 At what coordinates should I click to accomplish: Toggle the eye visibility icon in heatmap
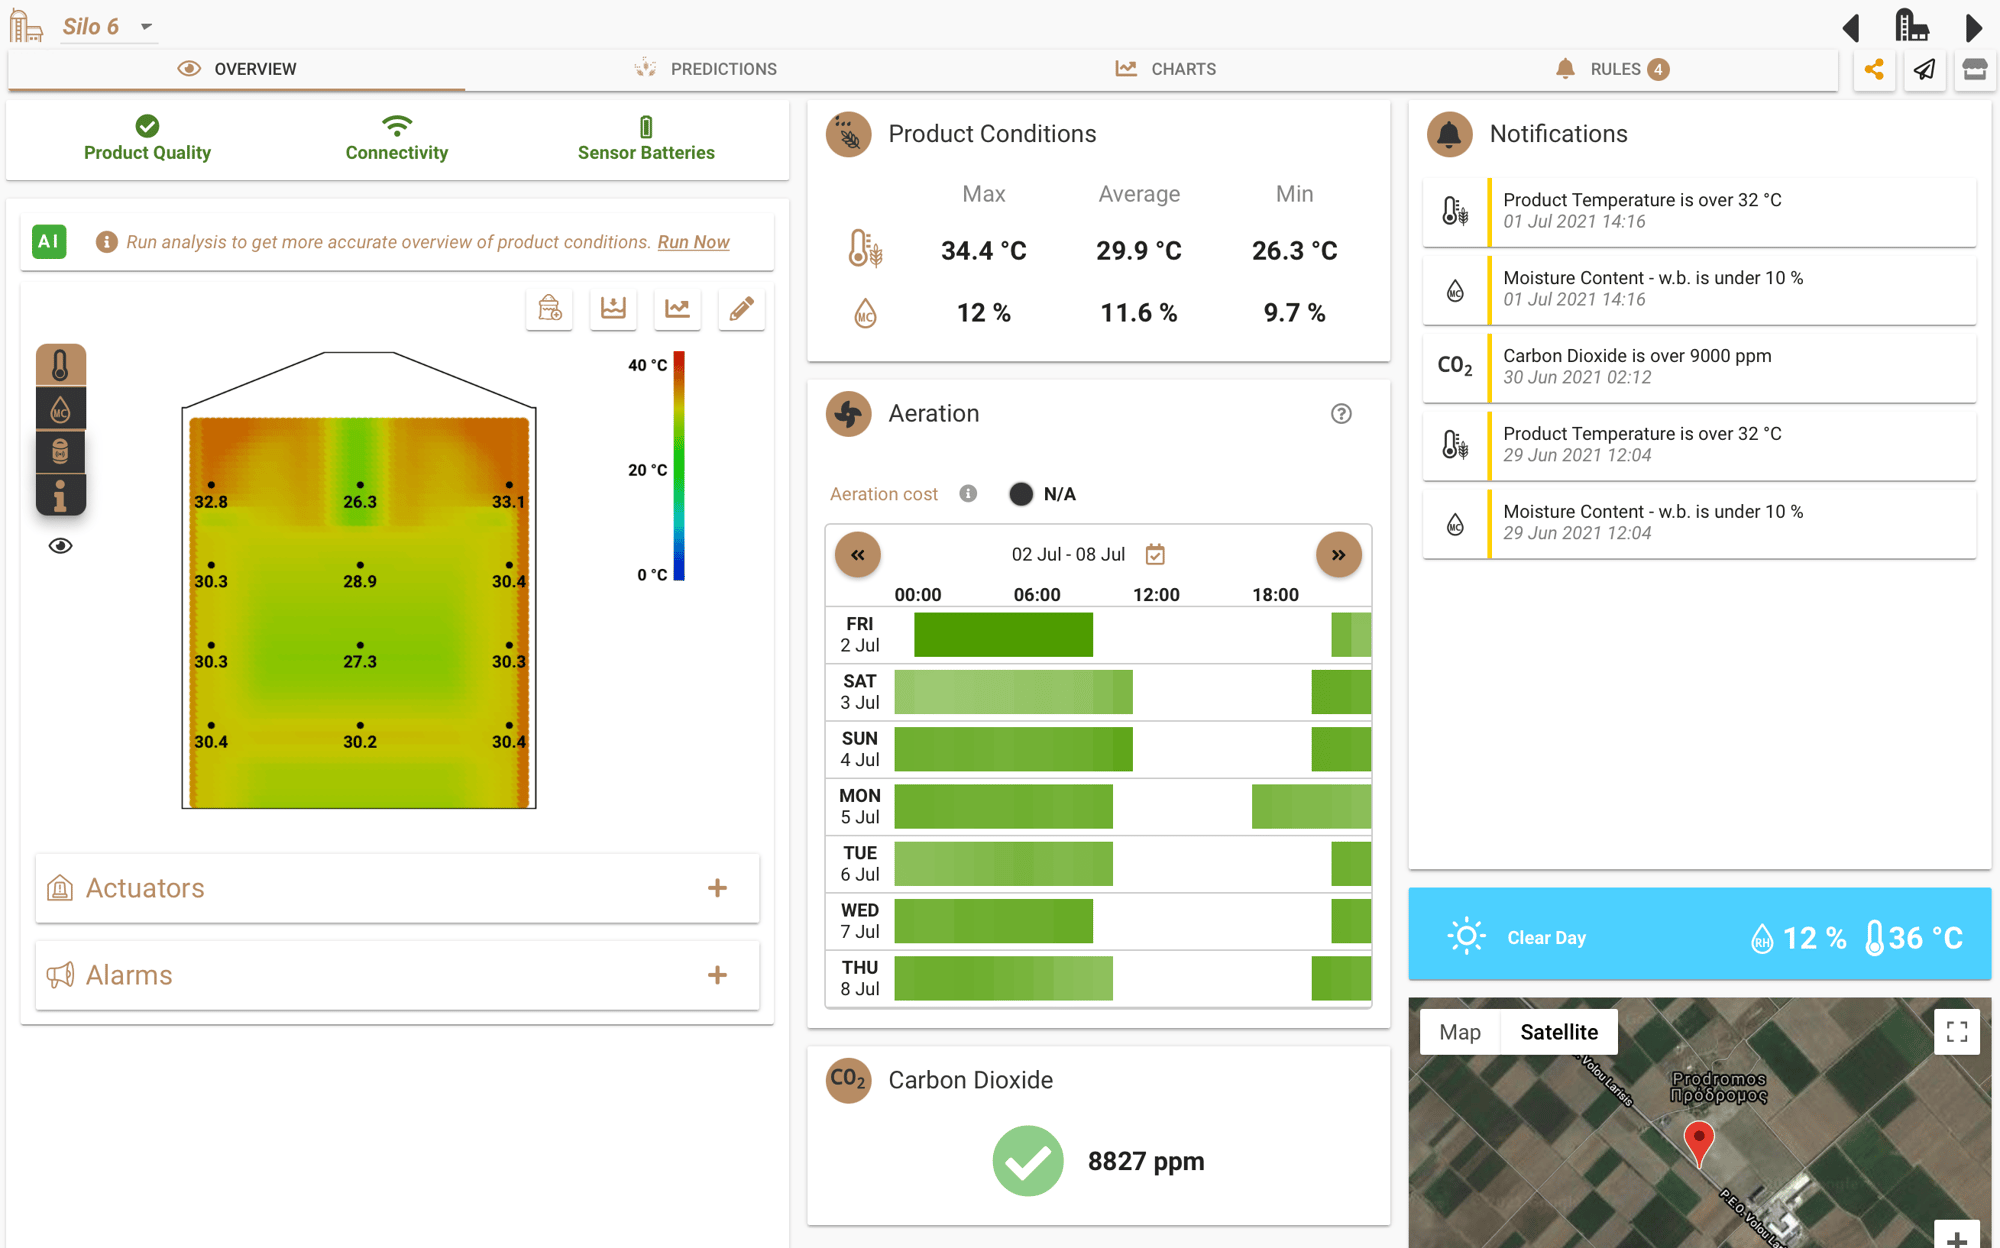click(x=60, y=543)
